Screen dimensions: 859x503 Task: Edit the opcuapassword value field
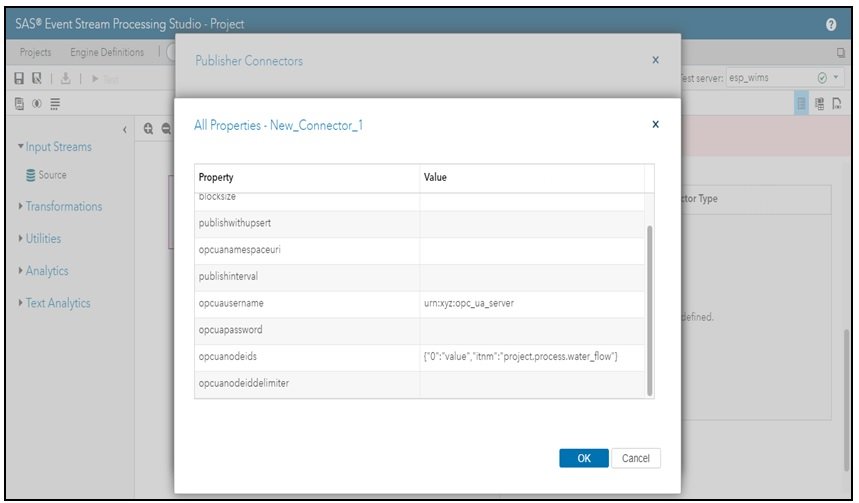click(531, 329)
